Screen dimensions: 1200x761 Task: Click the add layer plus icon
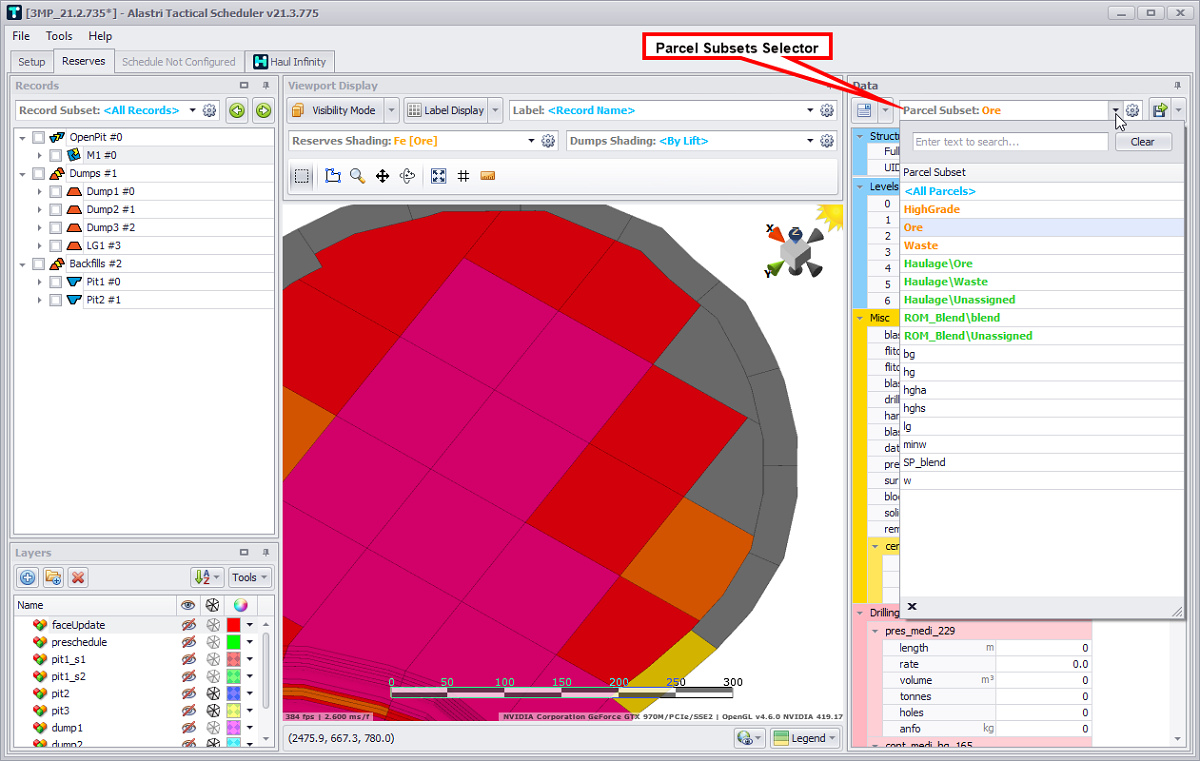(27, 577)
